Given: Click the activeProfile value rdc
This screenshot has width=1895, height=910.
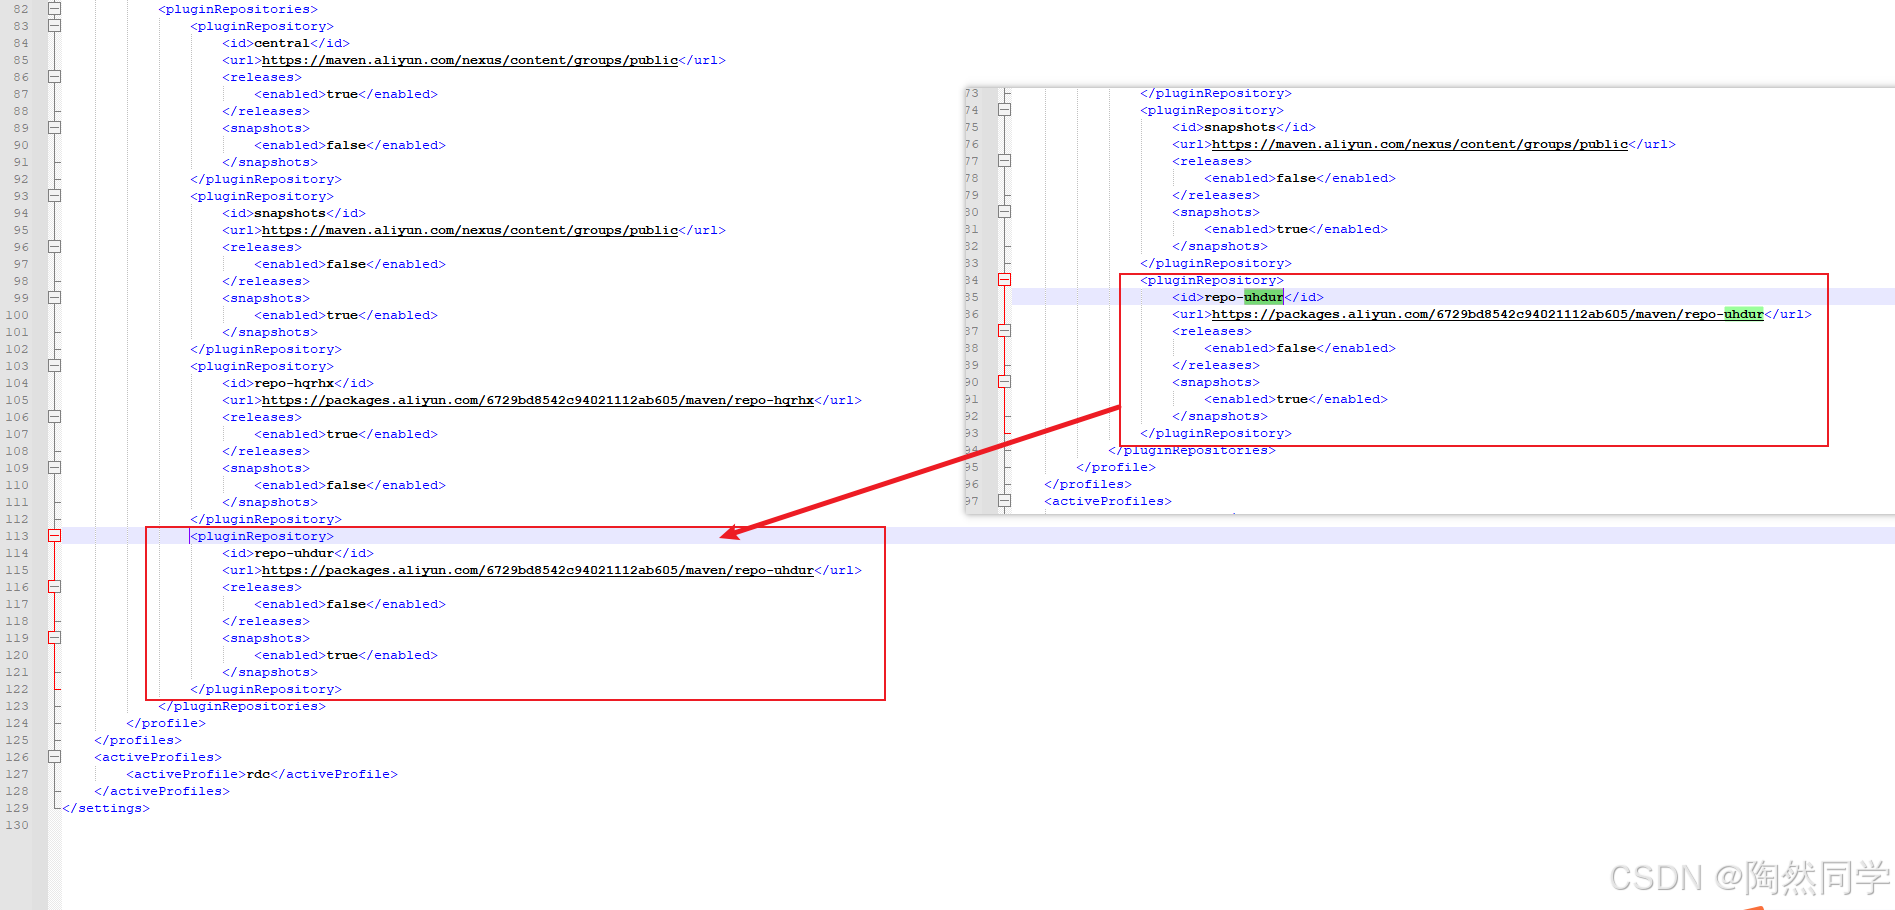Looking at the screenshot, I should pos(258,774).
